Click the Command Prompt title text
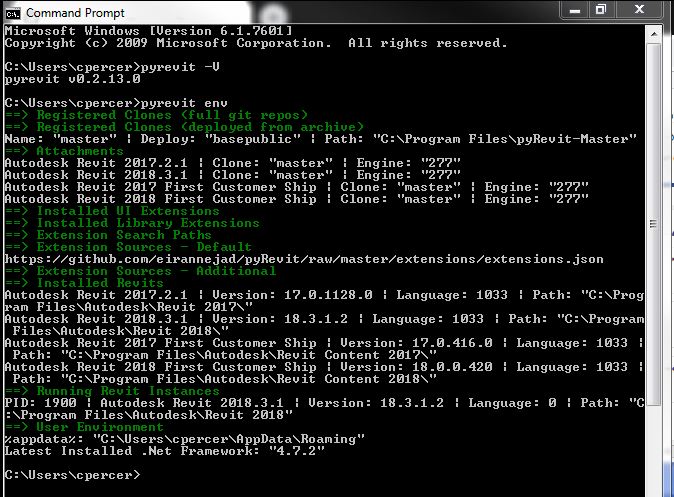Image resolution: width=674 pixels, height=497 pixels. [x=75, y=13]
